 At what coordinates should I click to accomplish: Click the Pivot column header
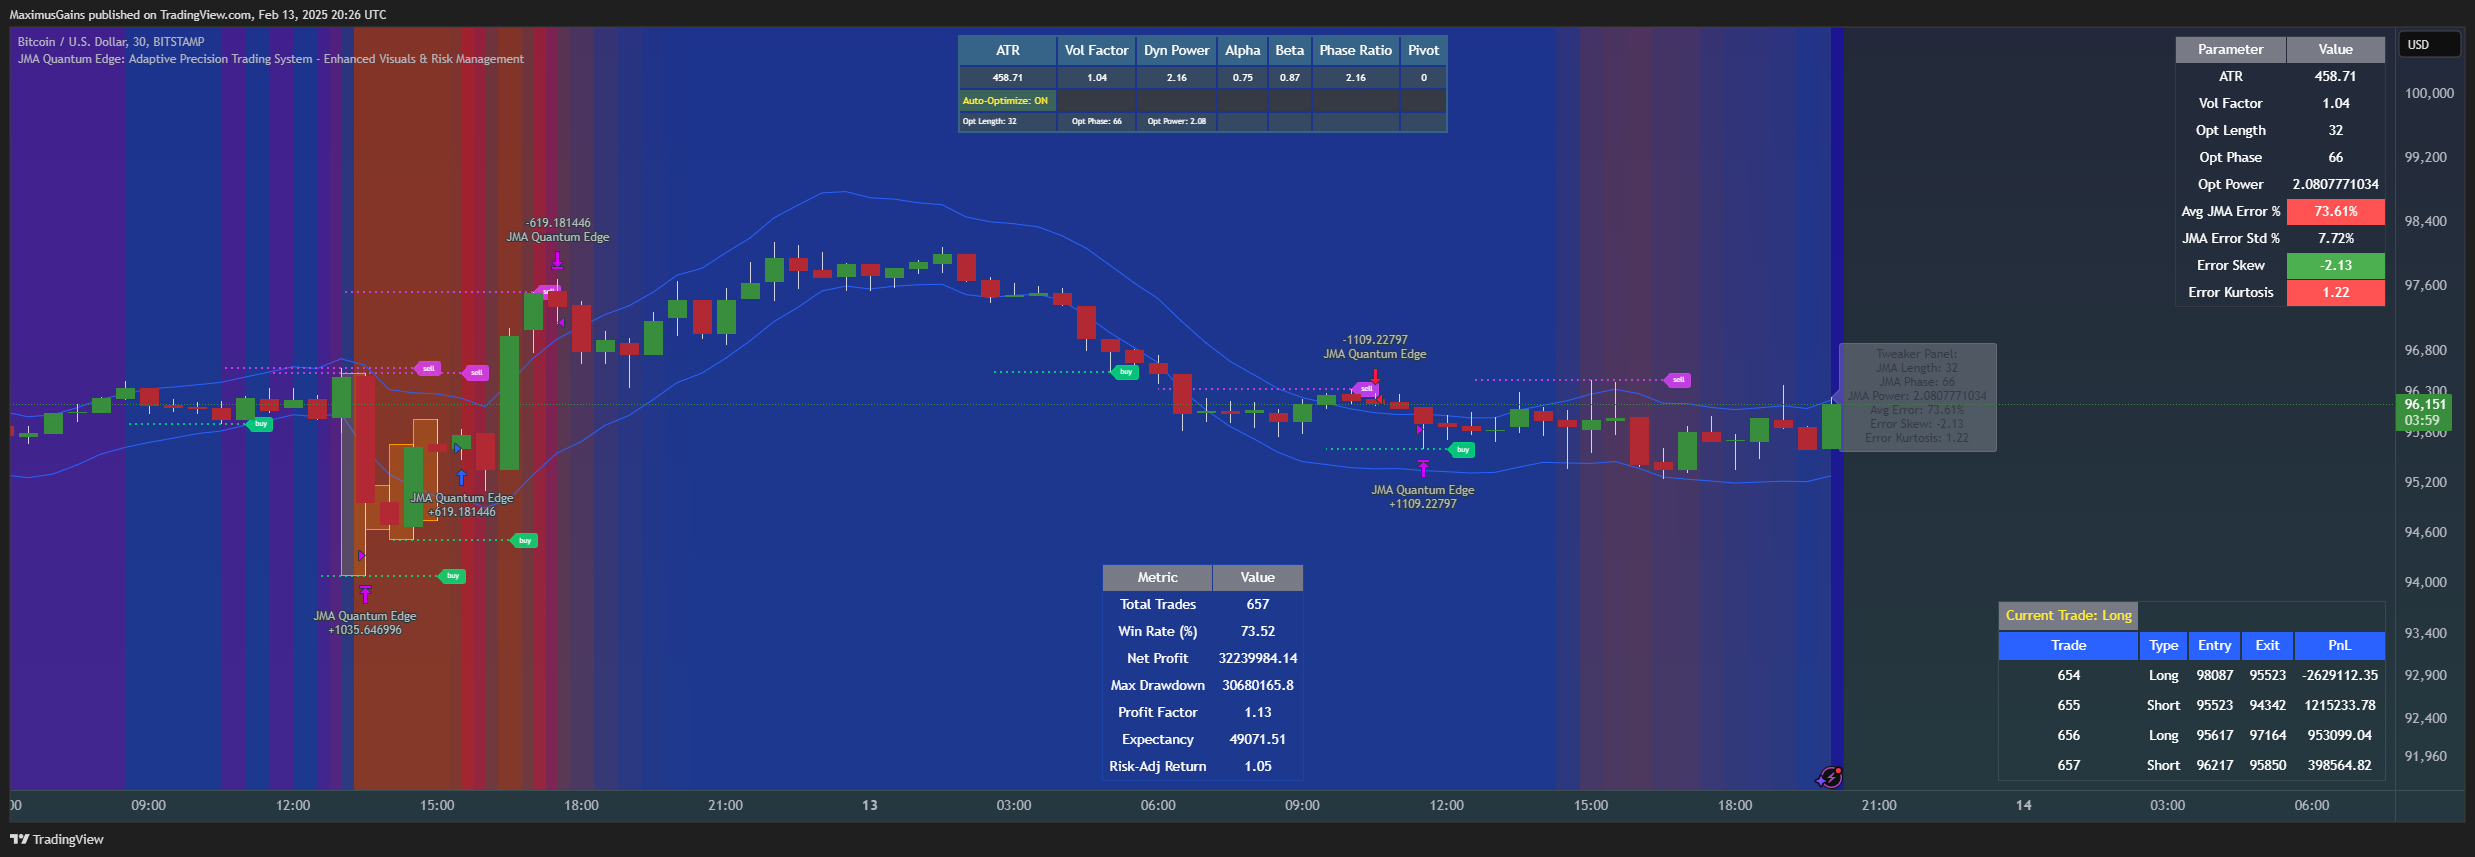(1424, 51)
